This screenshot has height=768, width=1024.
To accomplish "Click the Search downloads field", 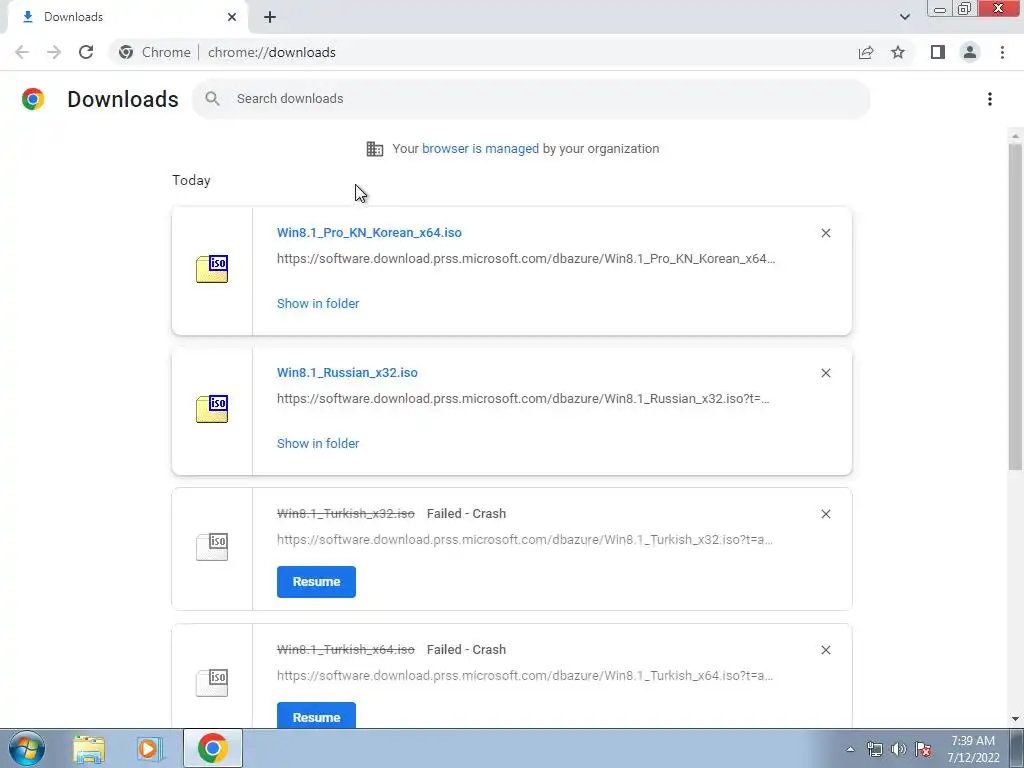I will point(531,99).
